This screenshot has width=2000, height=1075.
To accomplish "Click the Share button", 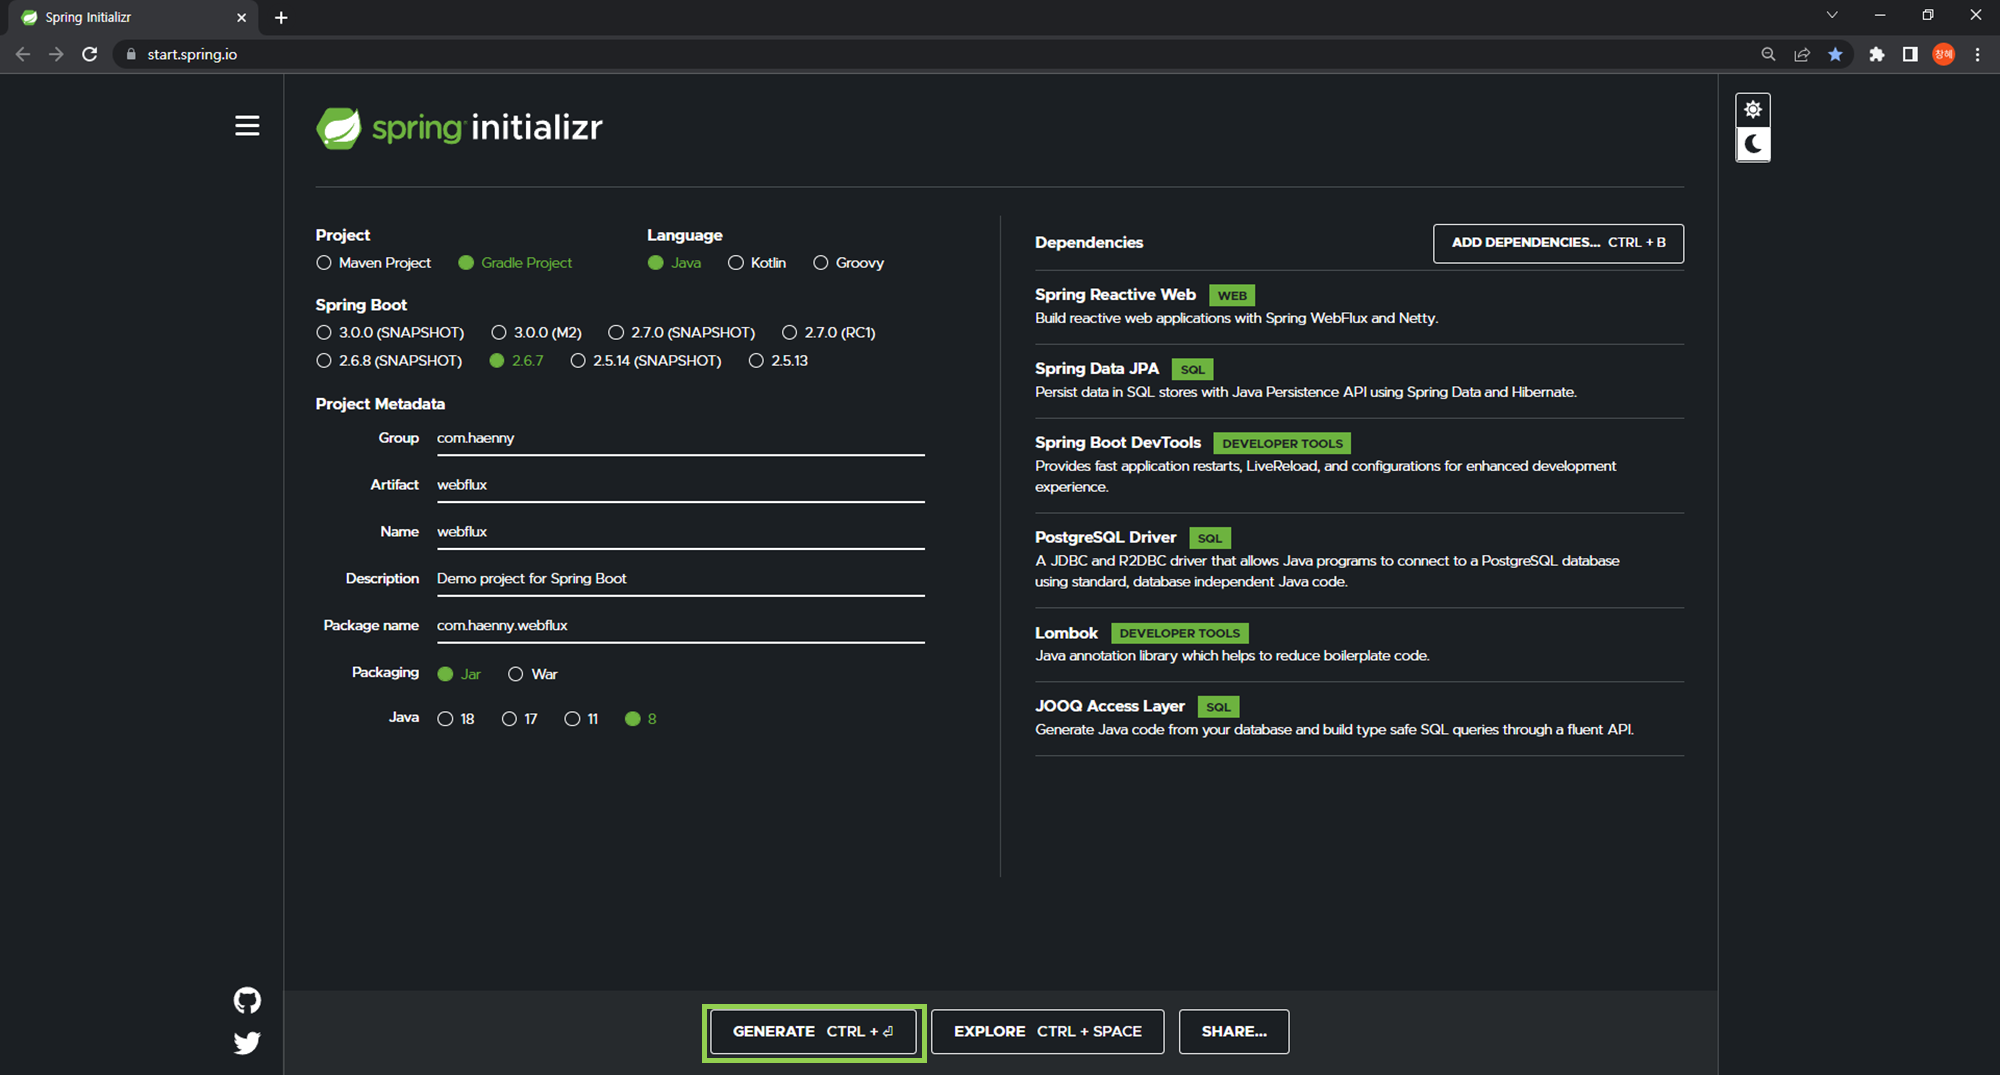I will click(1234, 1032).
